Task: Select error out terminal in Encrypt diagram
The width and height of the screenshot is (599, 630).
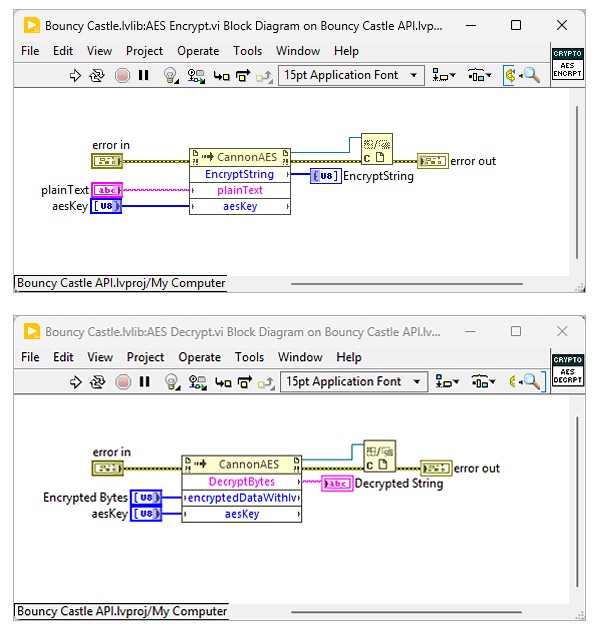Action: (x=433, y=161)
